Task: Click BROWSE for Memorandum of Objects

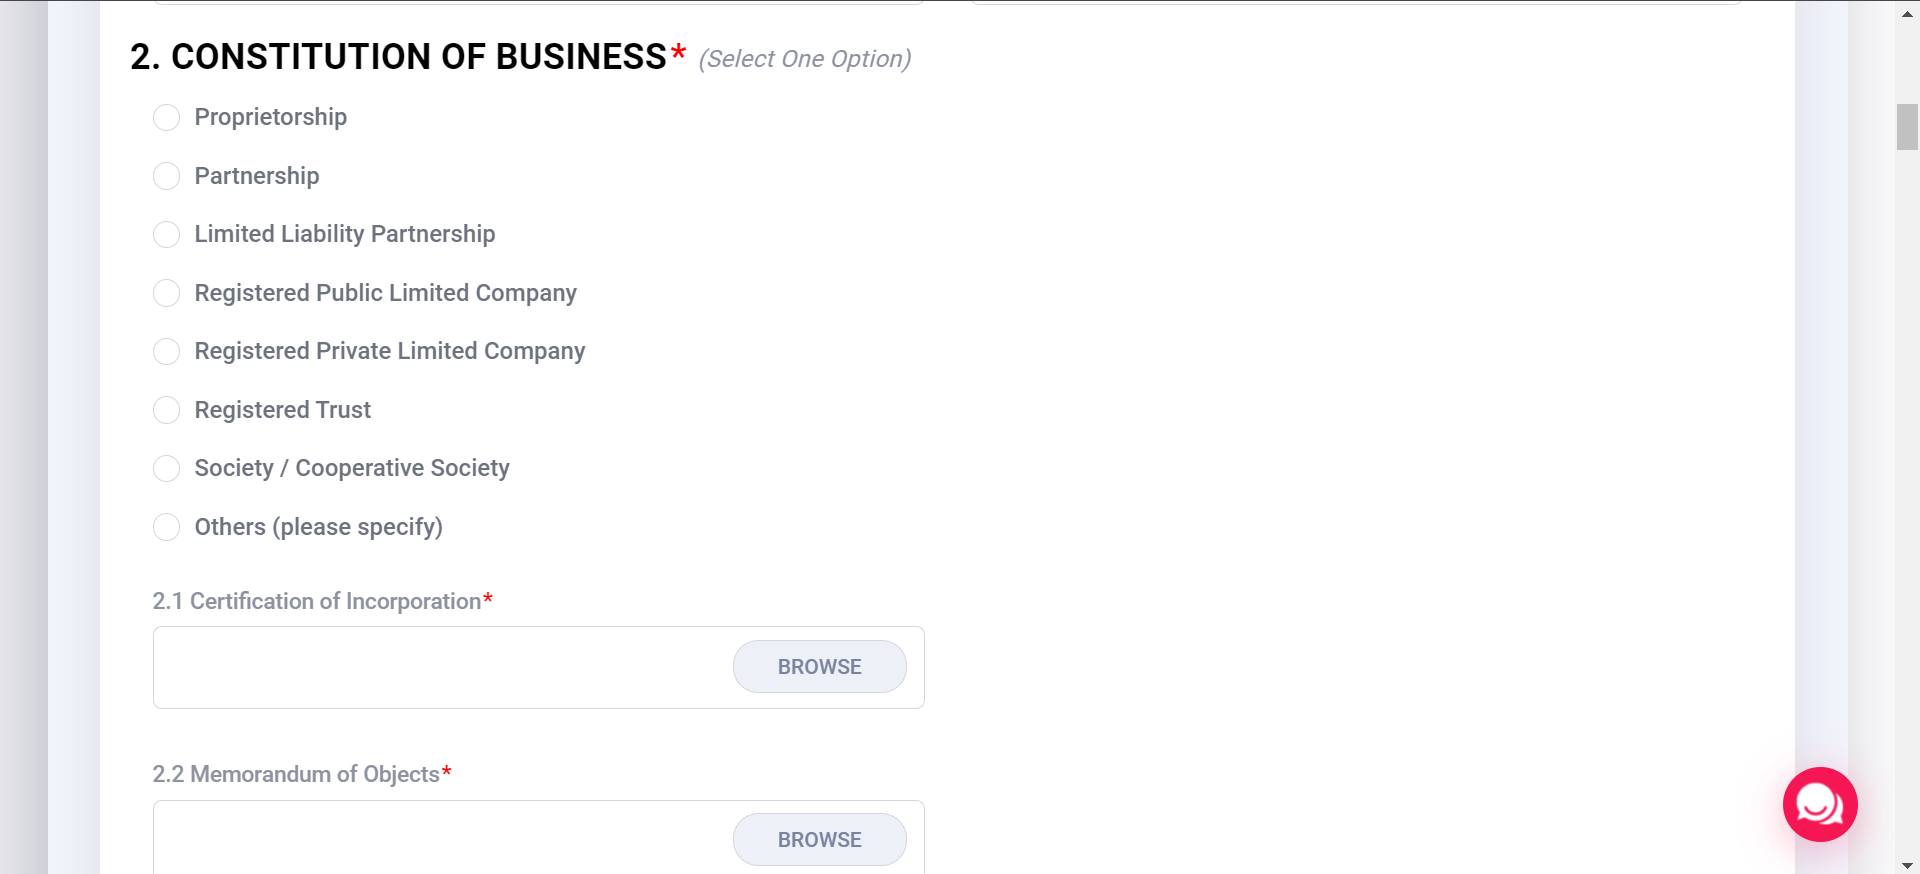Action: (819, 839)
